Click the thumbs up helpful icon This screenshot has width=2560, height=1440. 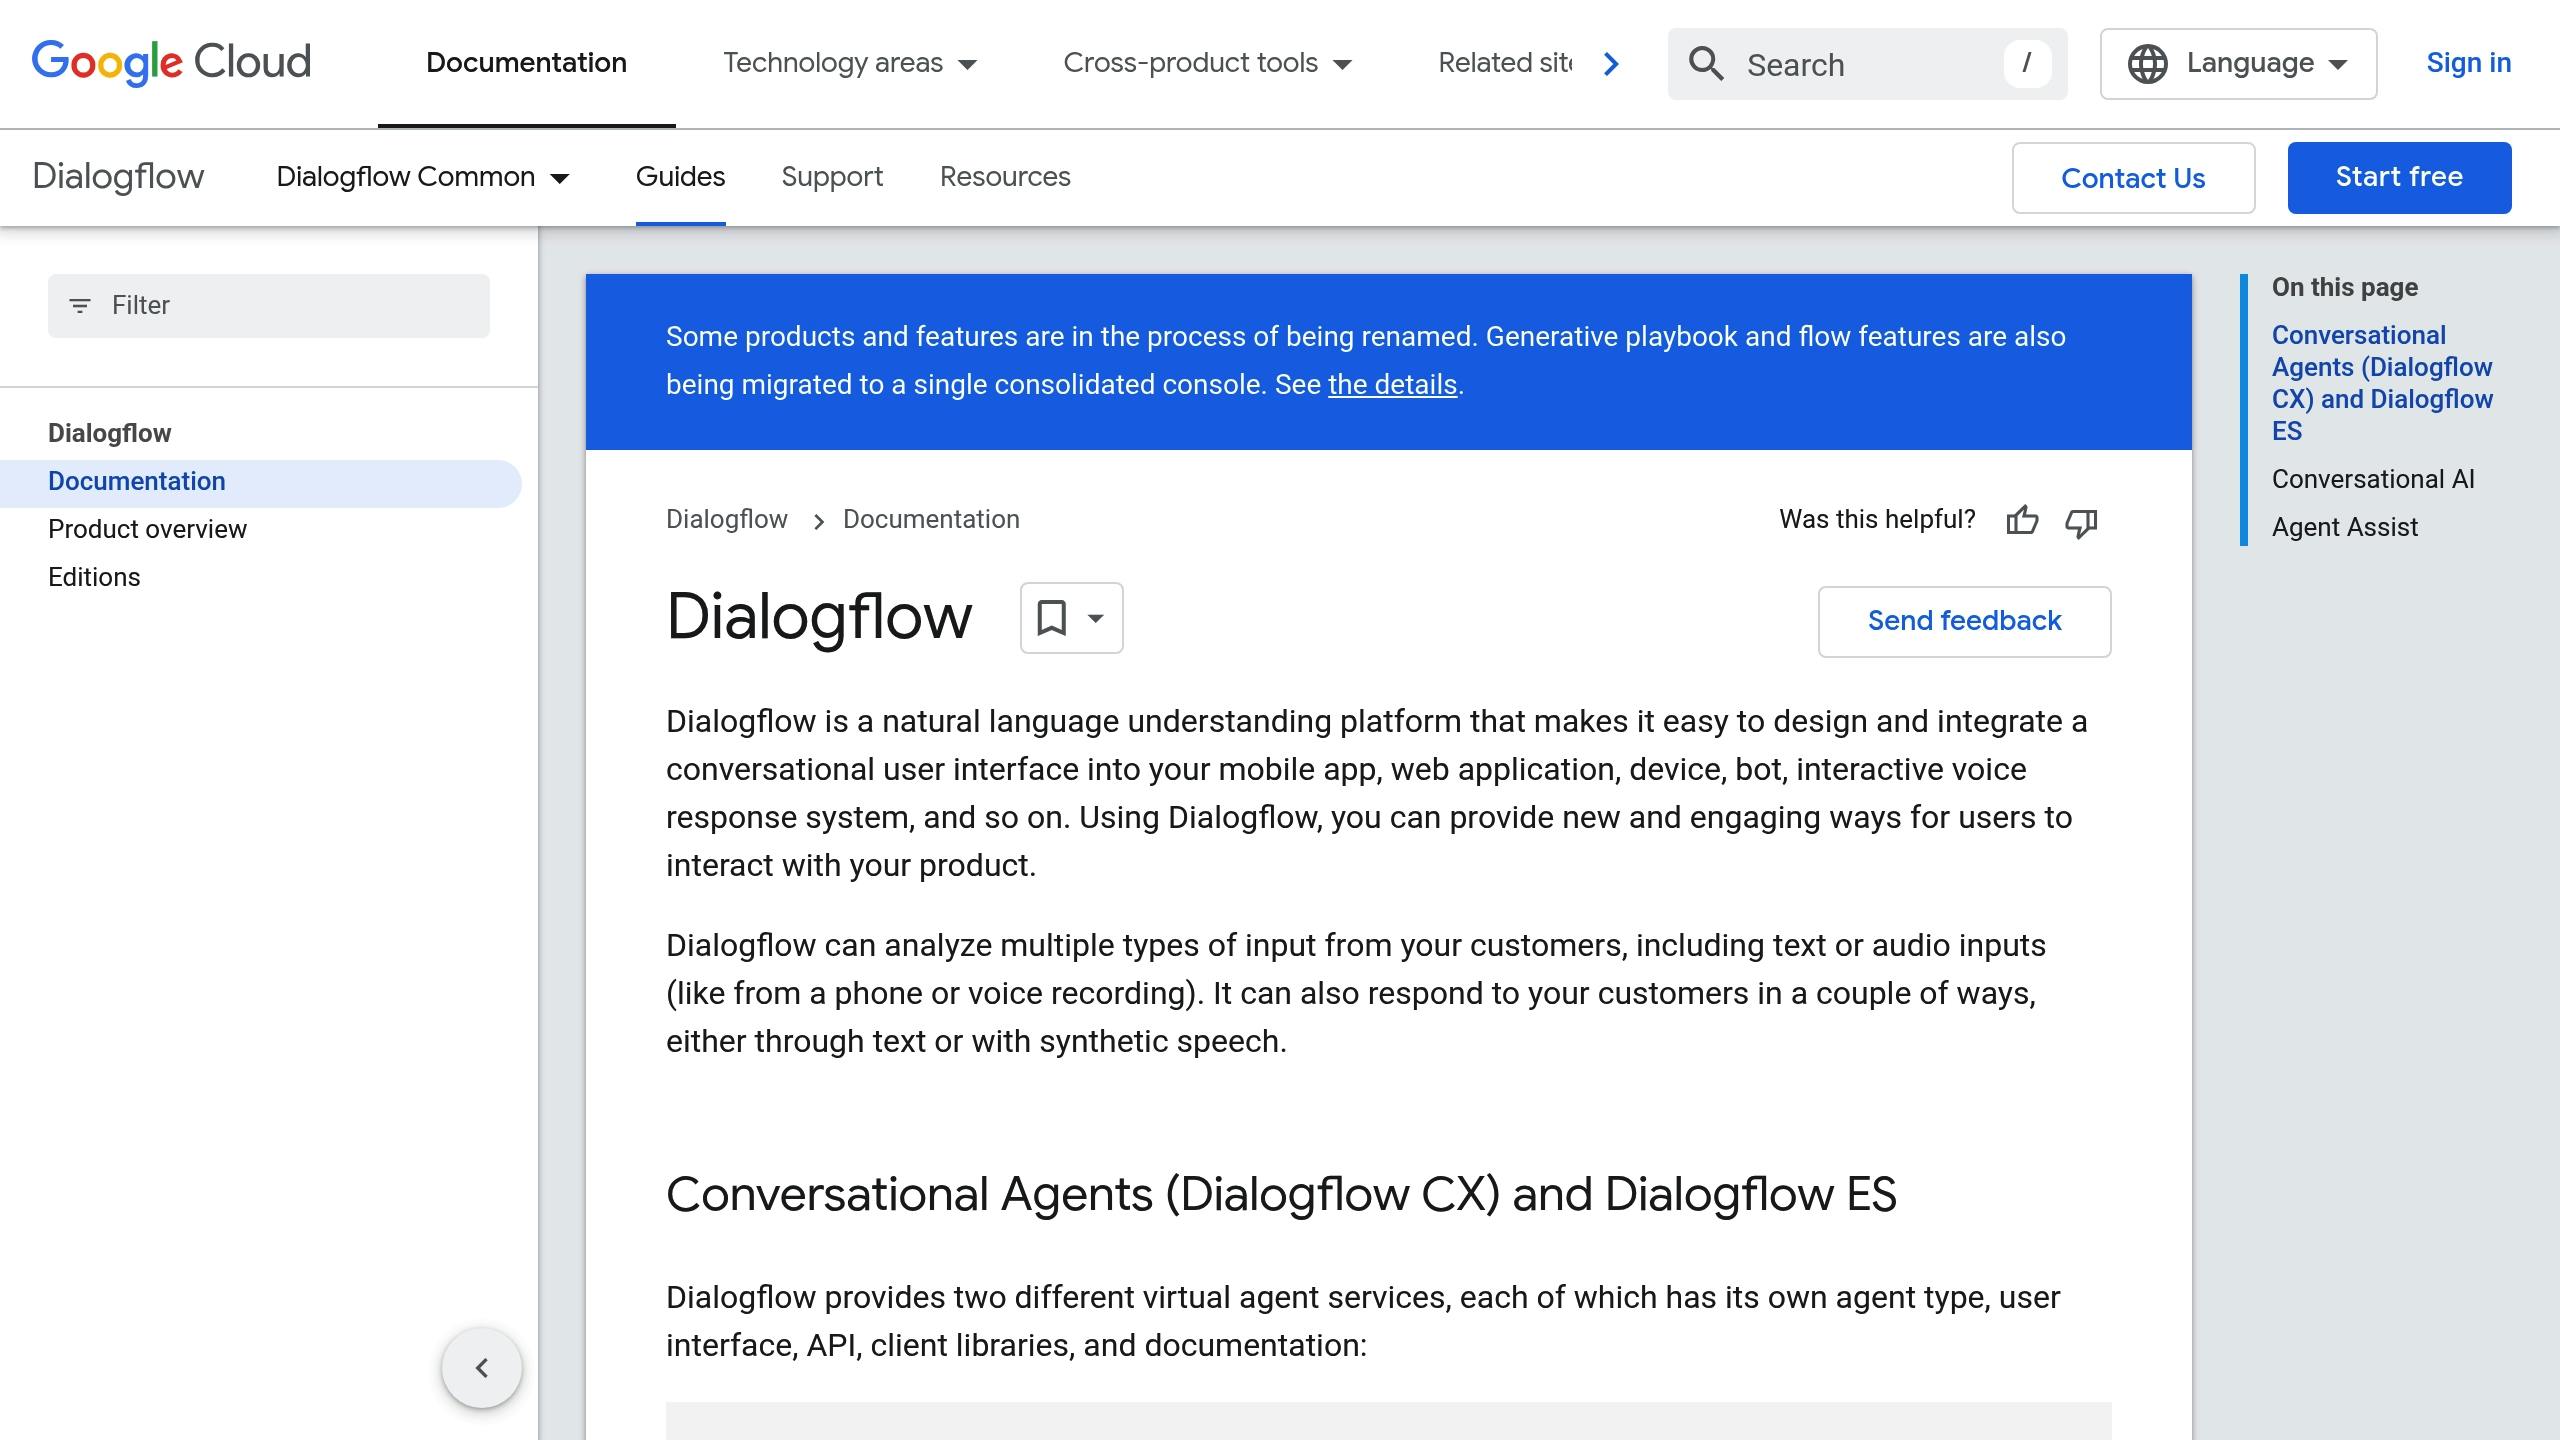tap(2022, 521)
